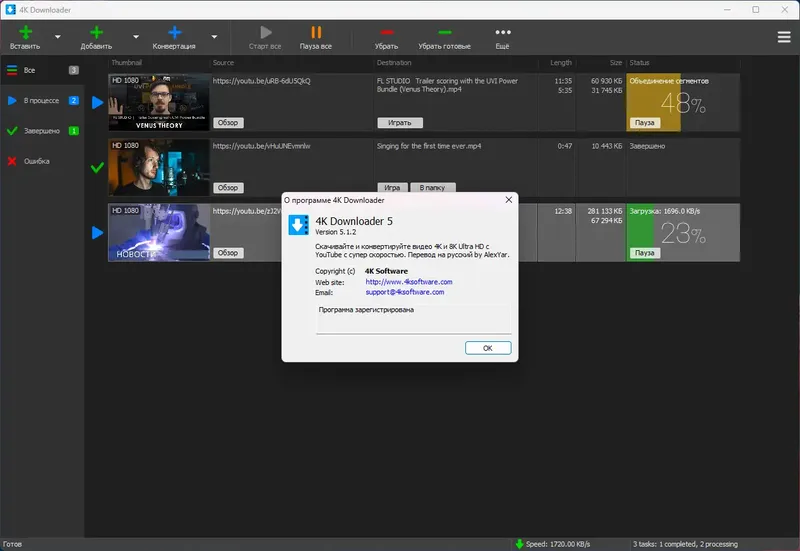Click the Добавить add icon
The image size is (800, 551).
pyautogui.click(x=96, y=33)
